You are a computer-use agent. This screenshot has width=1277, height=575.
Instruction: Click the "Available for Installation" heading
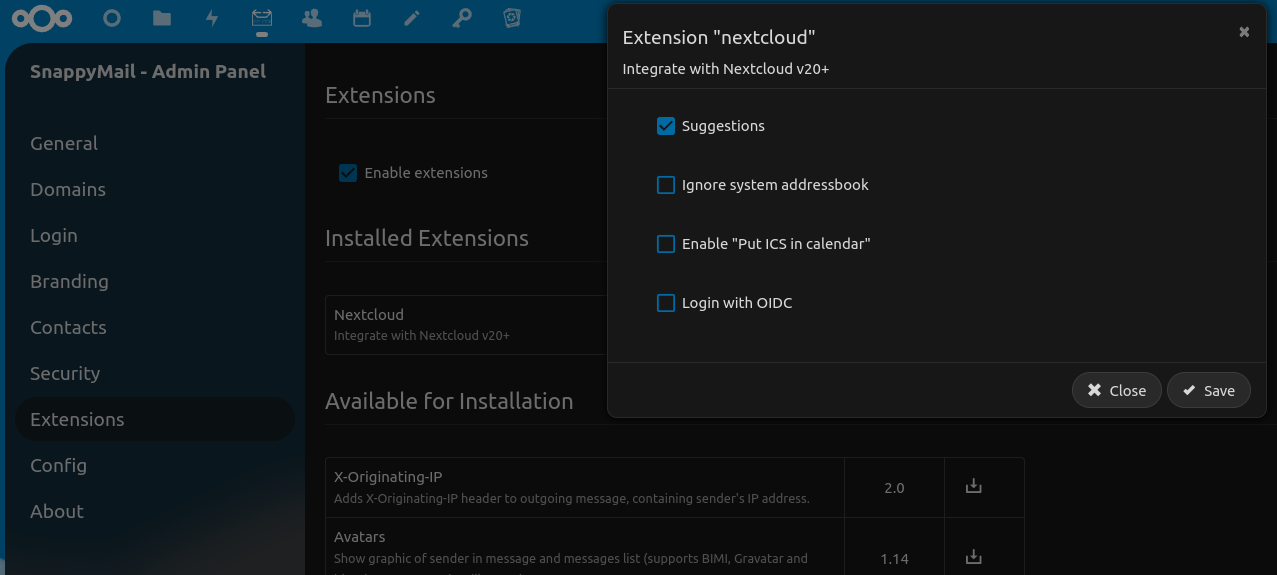click(449, 401)
